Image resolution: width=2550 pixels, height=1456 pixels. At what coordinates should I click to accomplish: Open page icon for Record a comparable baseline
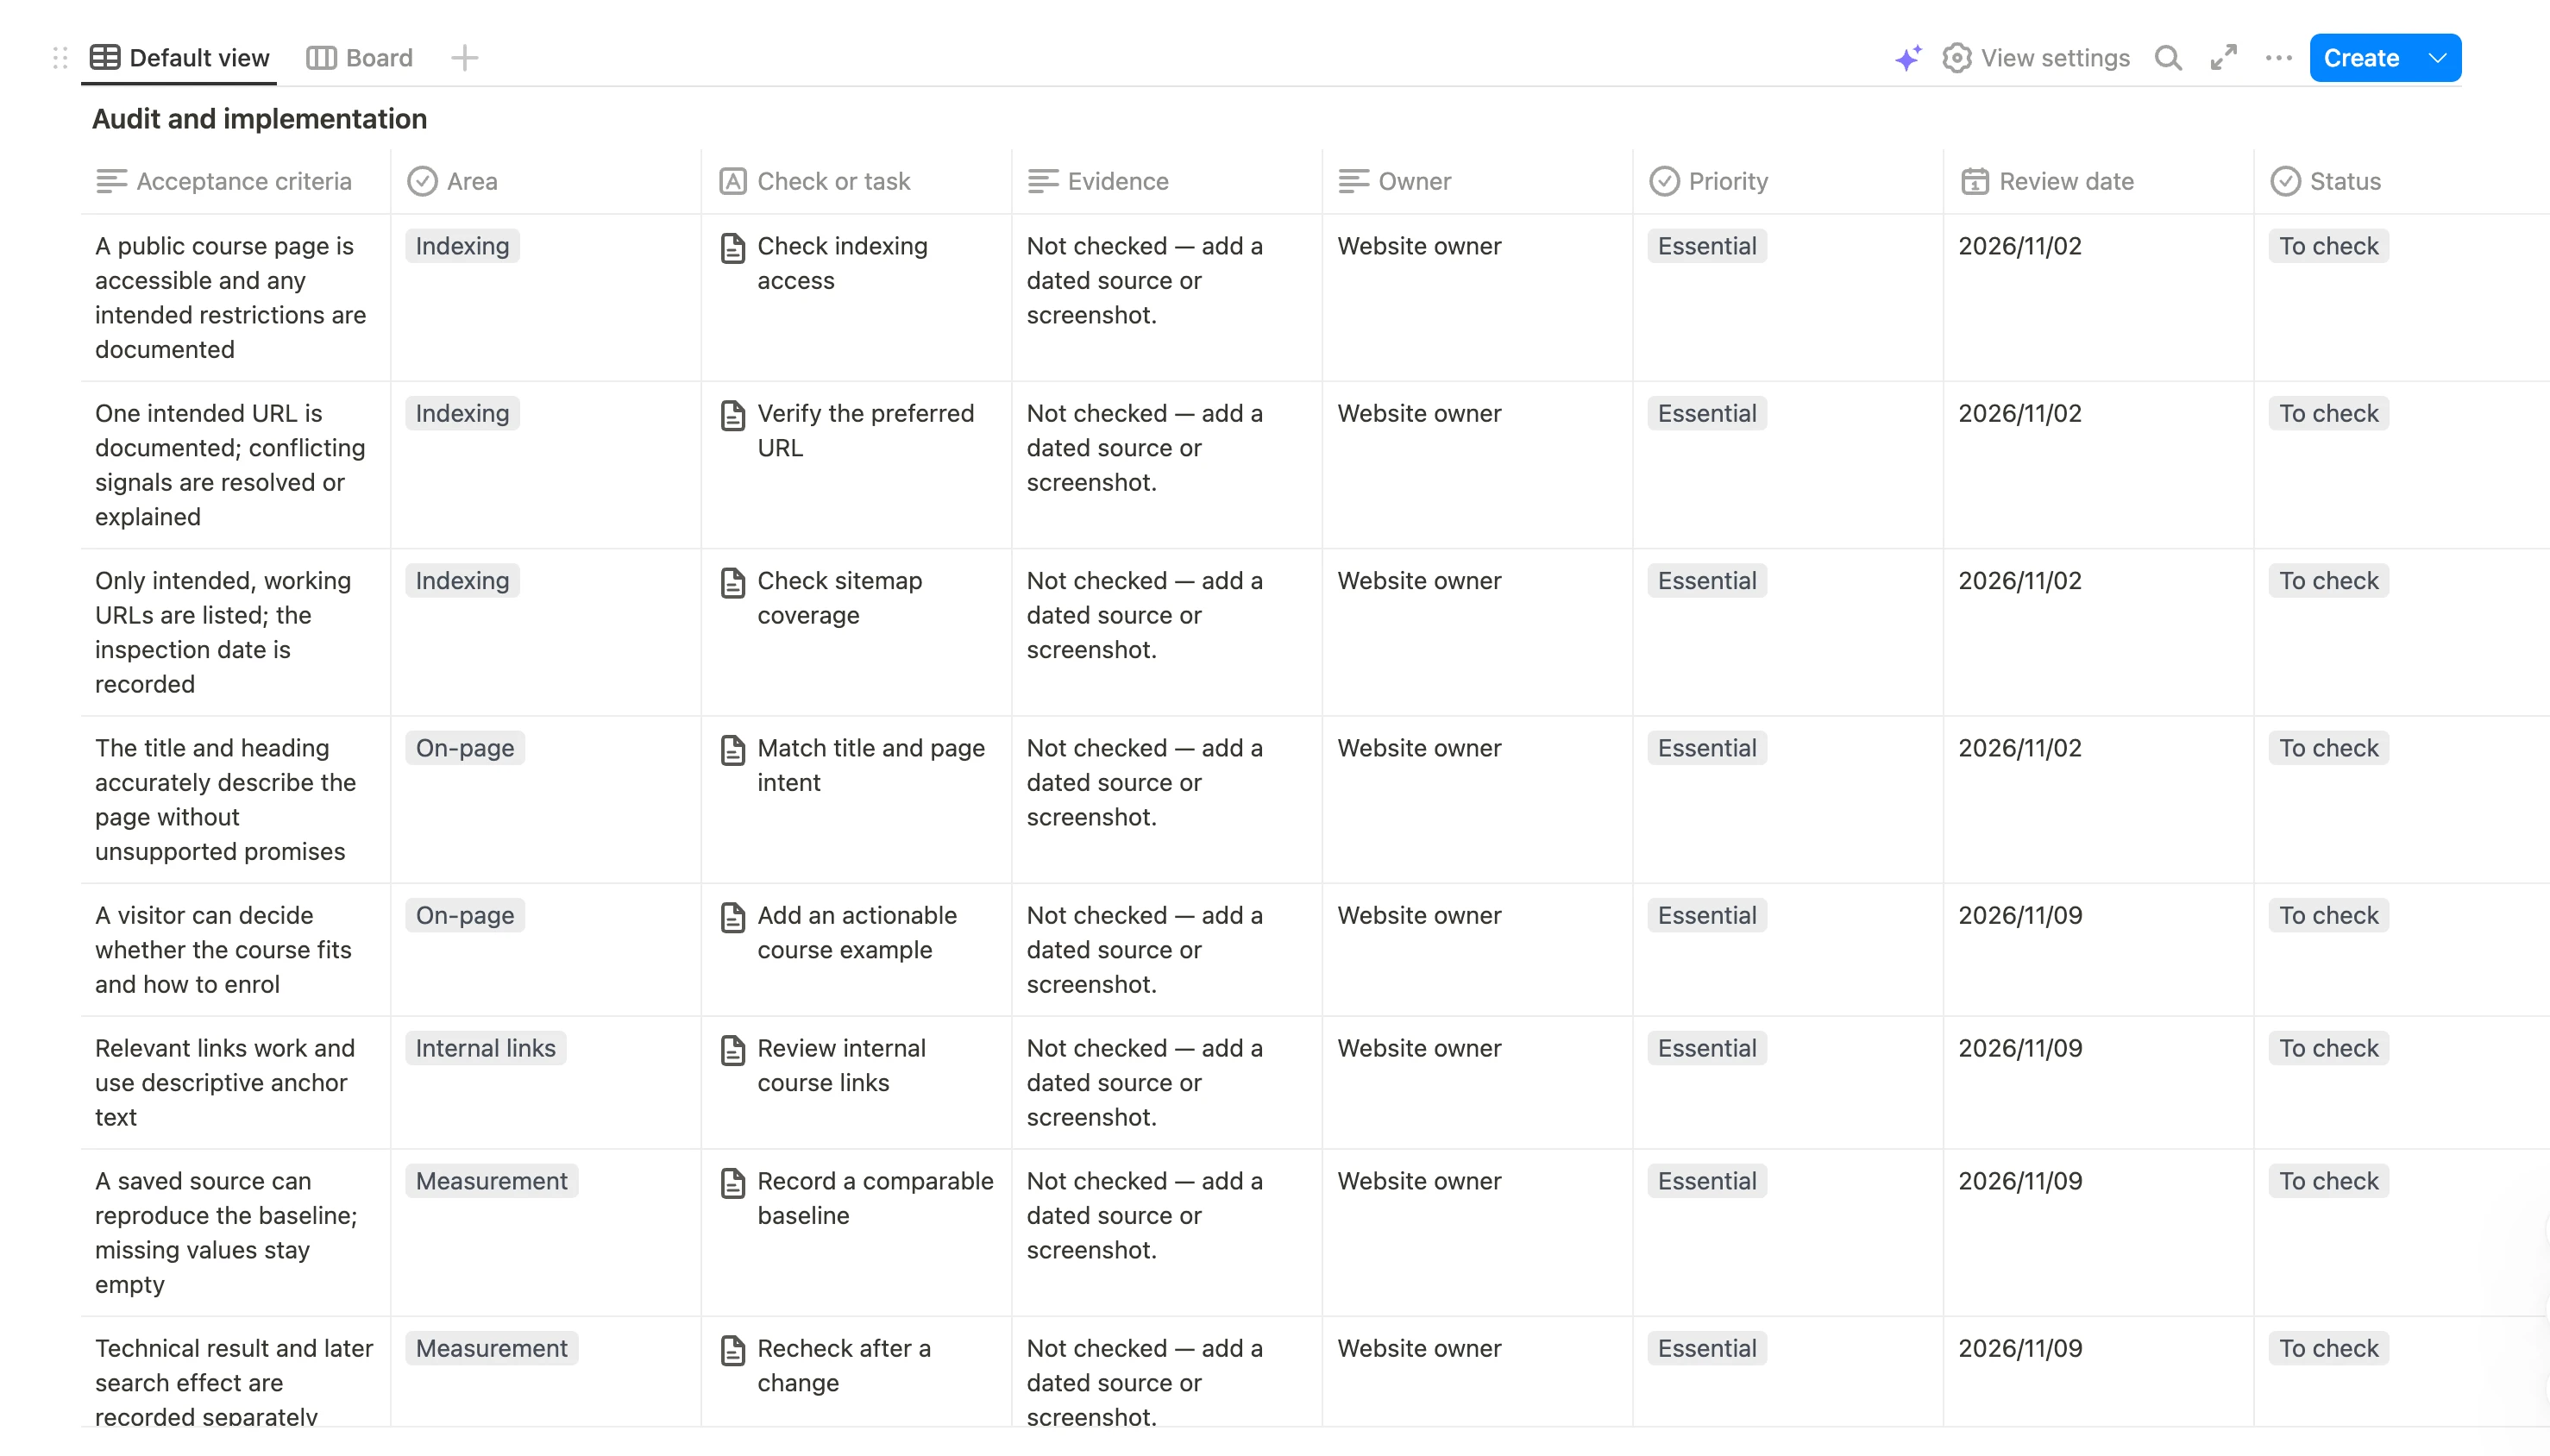[x=733, y=1183]
